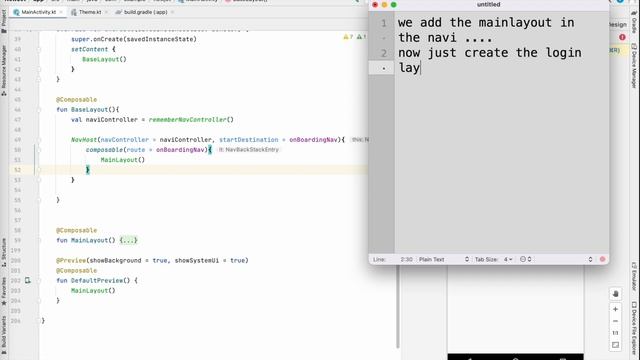Click the macro record red dot
Image resolution: width=640 pixels, height=360 pixels.
(x=602, y=260)
